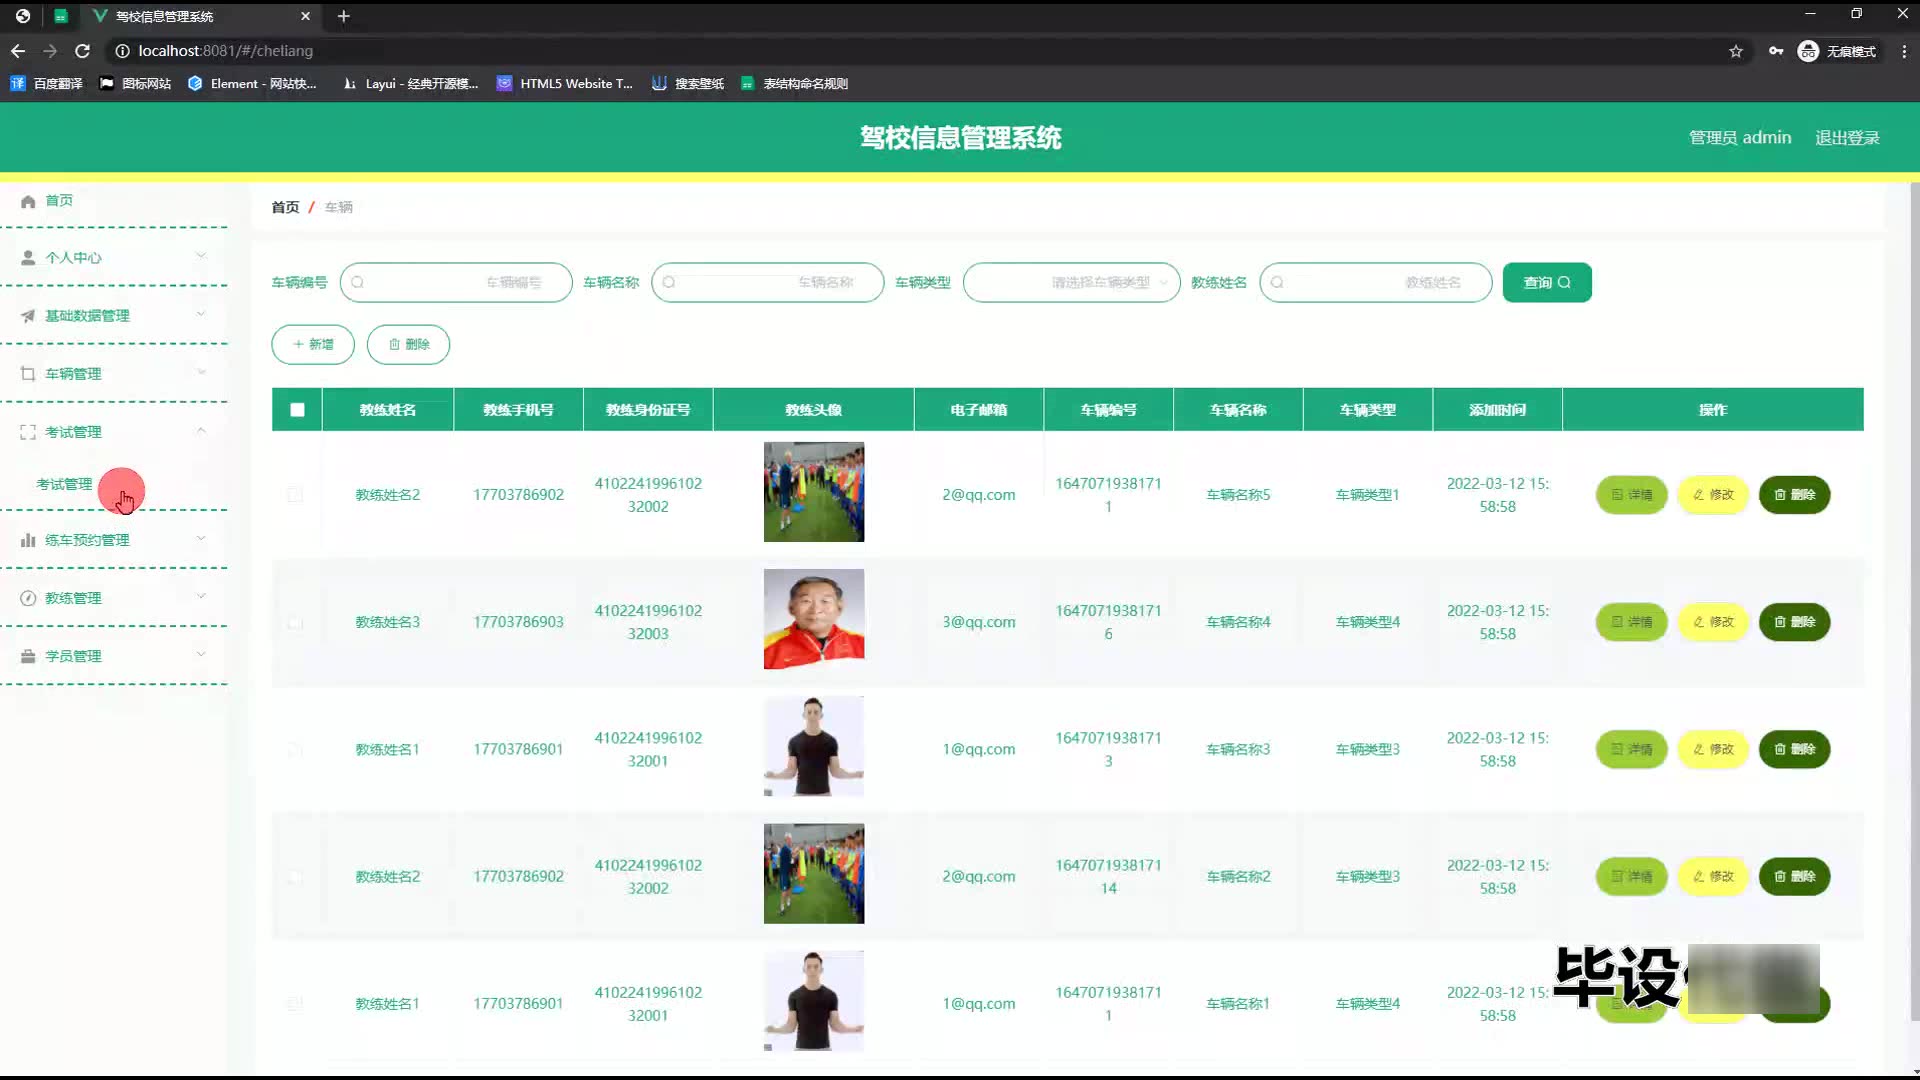Click into the 车辆编号 search field
This screenshot has width=1920, height=1080.
click(456, 283)
